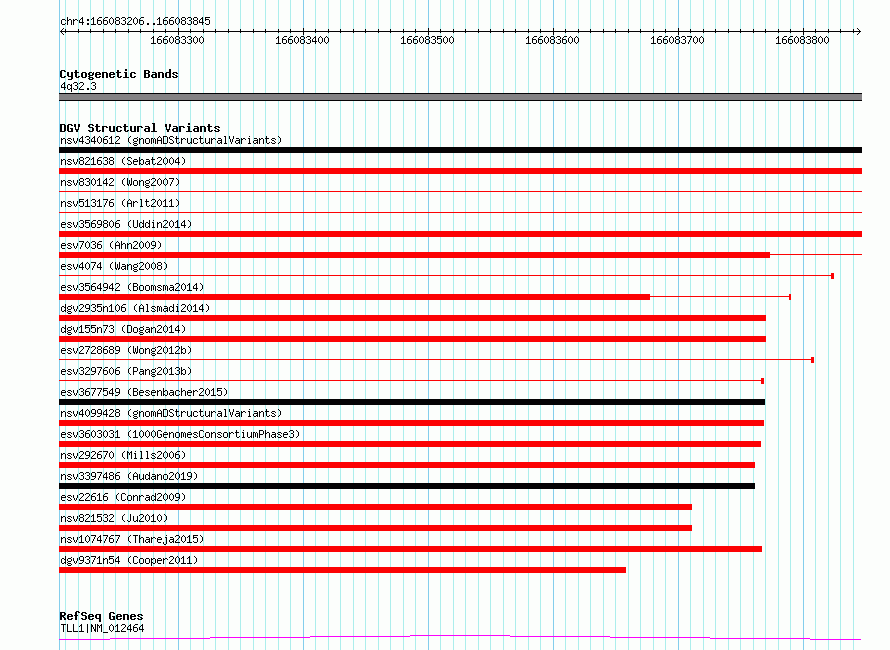Open variant esv3564942 (Boomsma2014) label

(132, 287)
